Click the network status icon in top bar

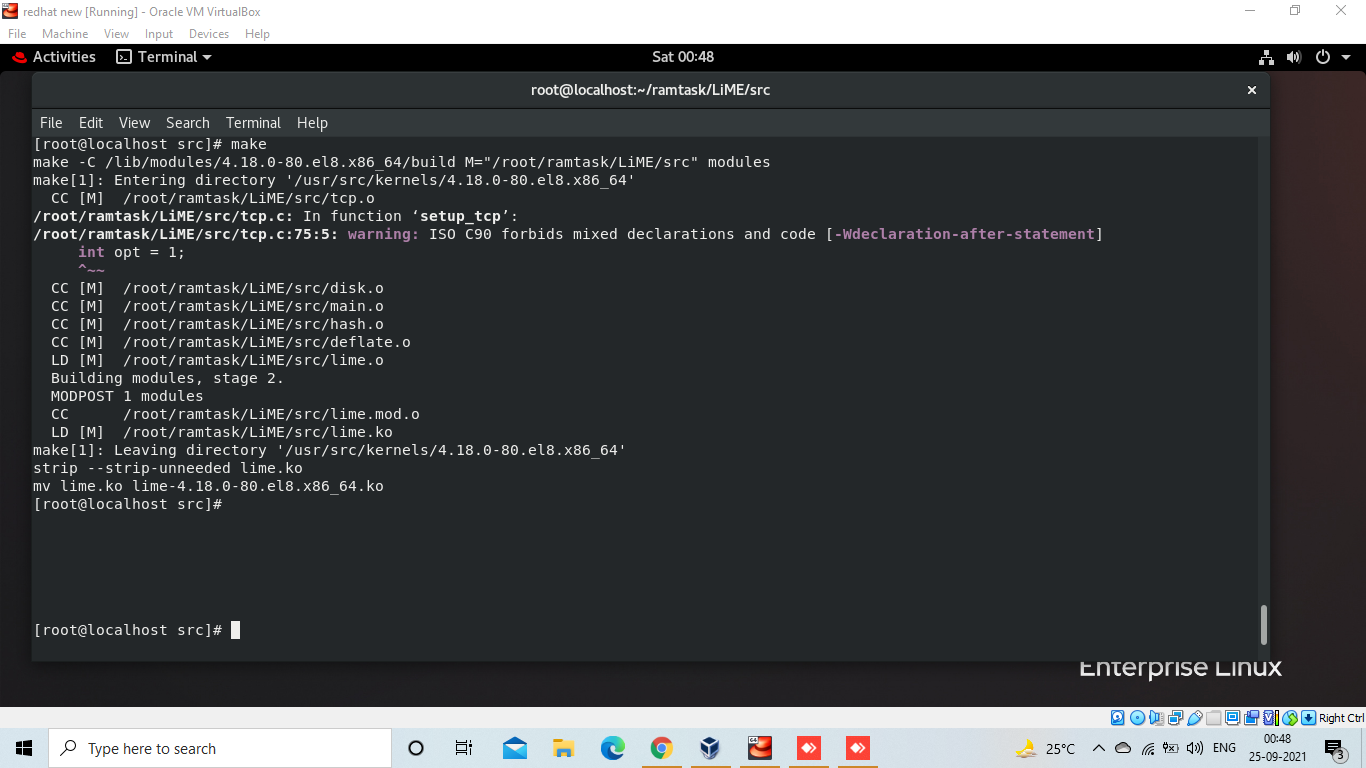coord(1266,57)
